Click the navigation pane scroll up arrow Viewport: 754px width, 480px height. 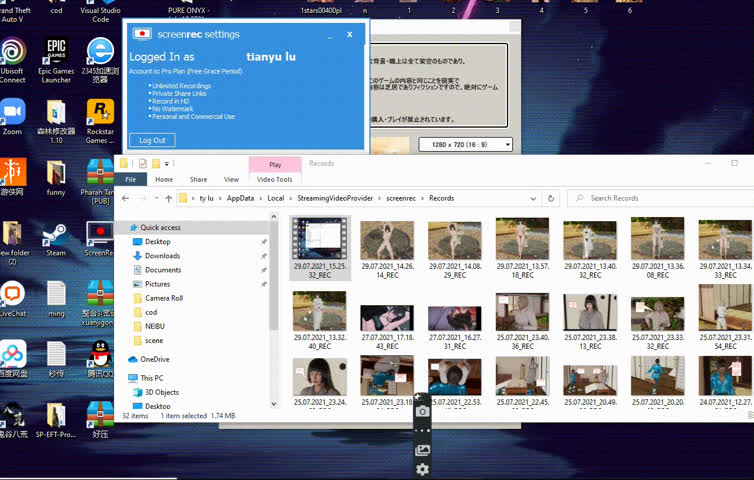click(x=274, y=217)
